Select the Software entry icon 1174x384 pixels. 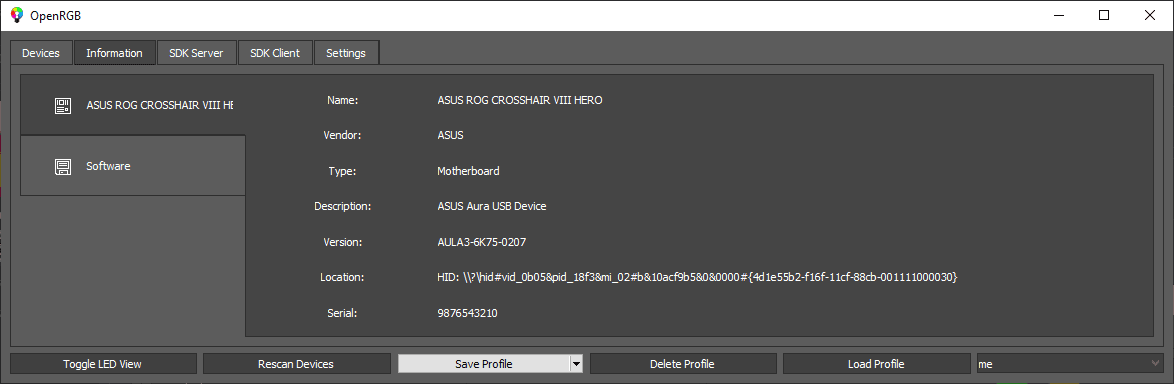point(63,166)
